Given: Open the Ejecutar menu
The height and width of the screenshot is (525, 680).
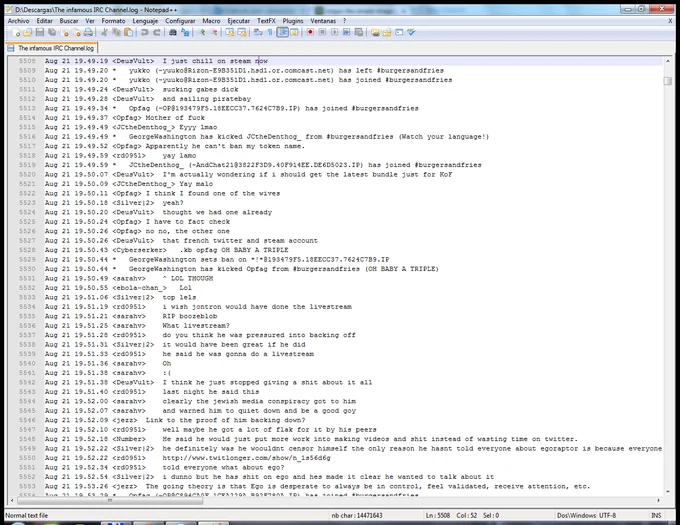Looking at the screenshot, I should (239, 21).
